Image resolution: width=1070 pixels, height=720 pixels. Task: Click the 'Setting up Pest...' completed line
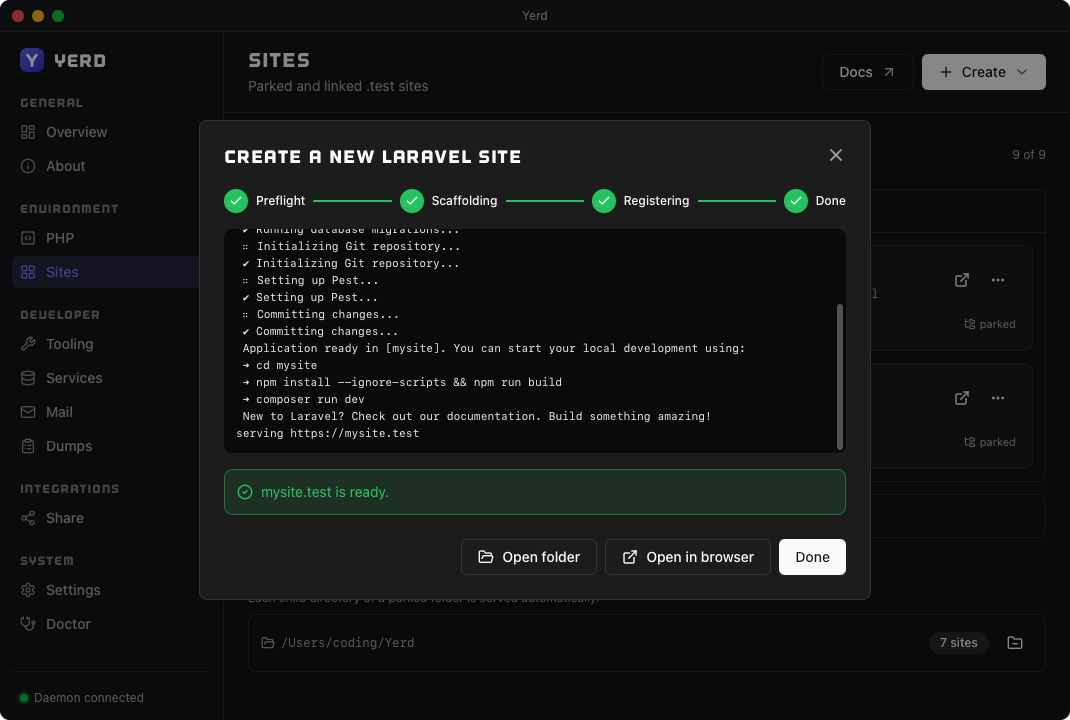310,297
